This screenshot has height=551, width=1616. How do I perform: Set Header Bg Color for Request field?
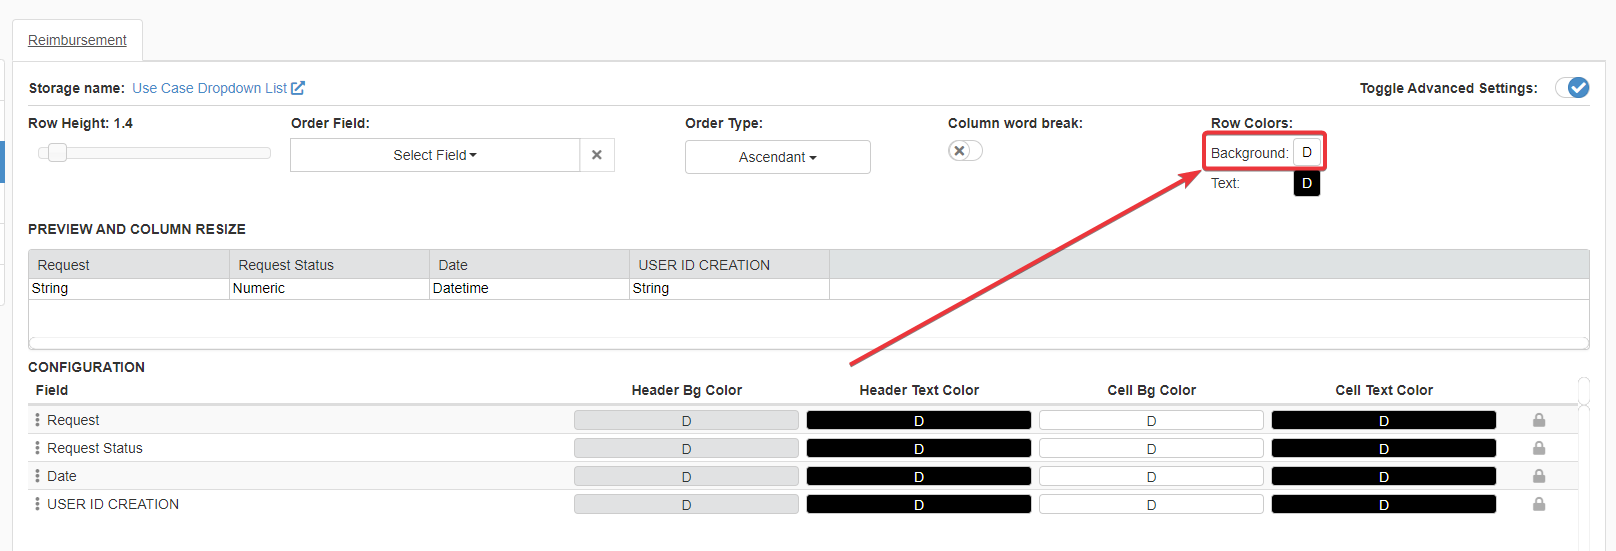click(686, 421)
